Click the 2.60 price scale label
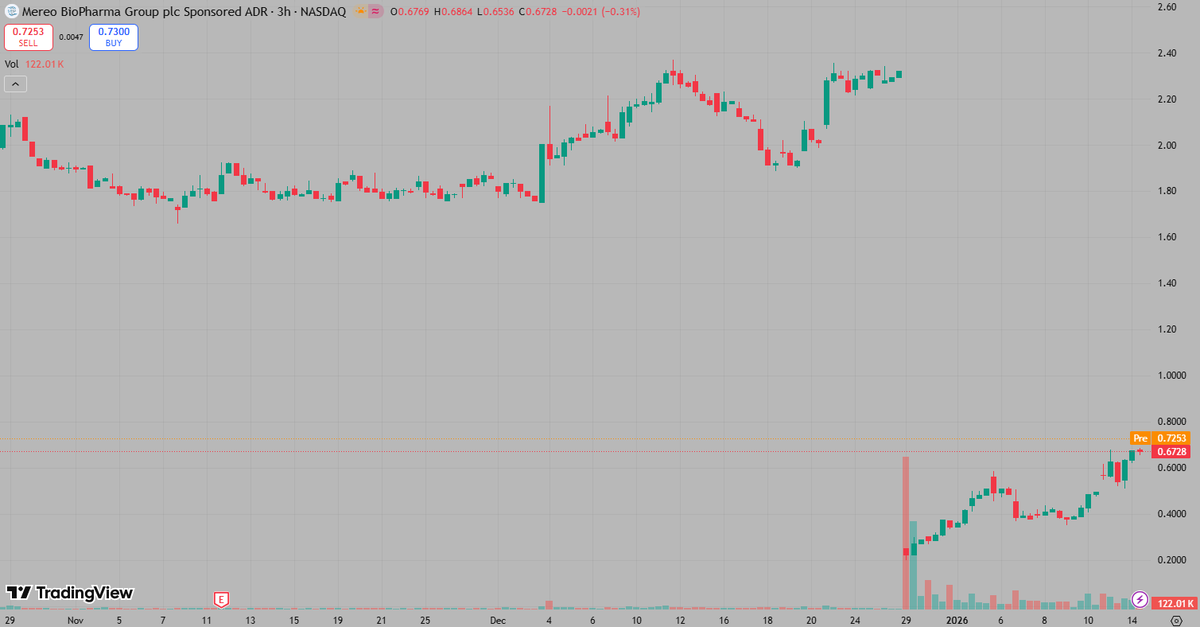 pyautogui.click(x=1166, y=7)
